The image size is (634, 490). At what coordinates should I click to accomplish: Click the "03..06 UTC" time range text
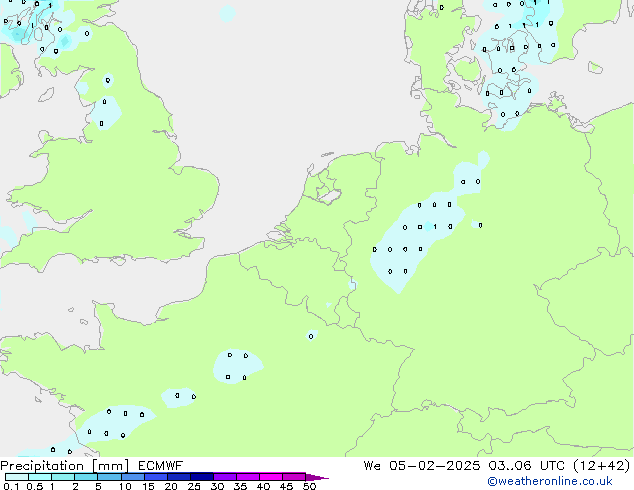pos(526,466)
